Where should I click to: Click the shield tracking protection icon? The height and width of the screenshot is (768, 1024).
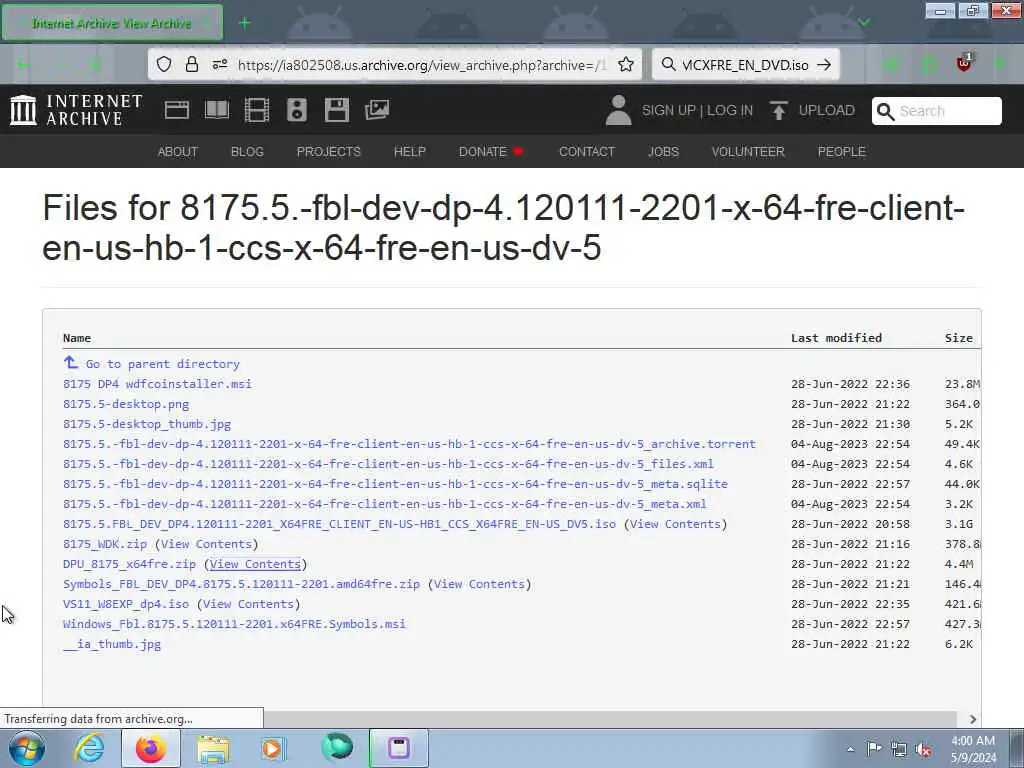pyautogui.click(x=164, y=64)
